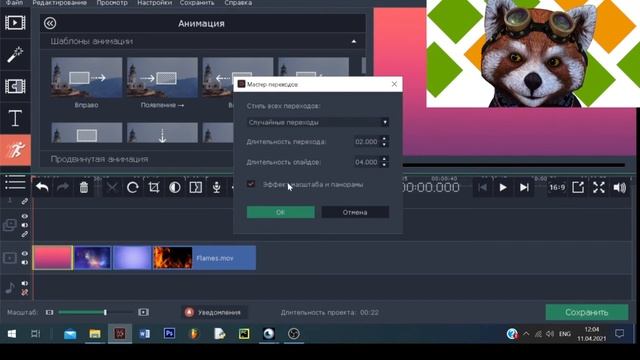Image resolution: width=640 pixels, height=360 pixels.
Task: Edit the transition duration field
Action: (367, 142)
